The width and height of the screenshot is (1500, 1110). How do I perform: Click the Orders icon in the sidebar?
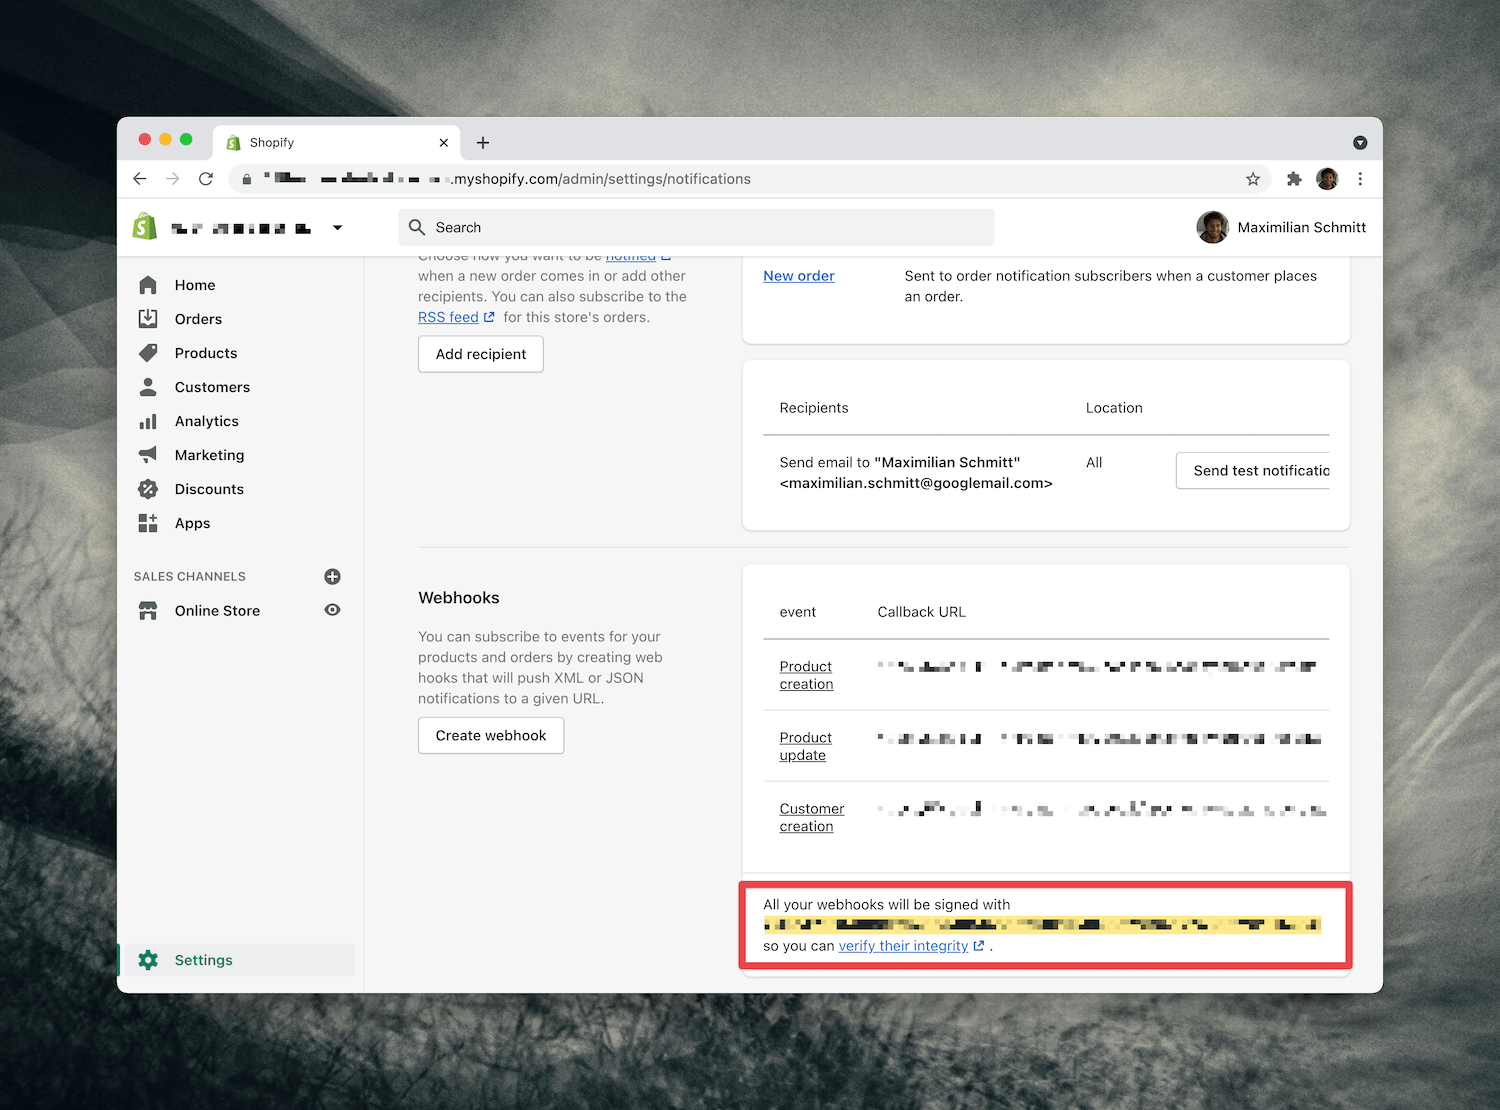(148, 319)
